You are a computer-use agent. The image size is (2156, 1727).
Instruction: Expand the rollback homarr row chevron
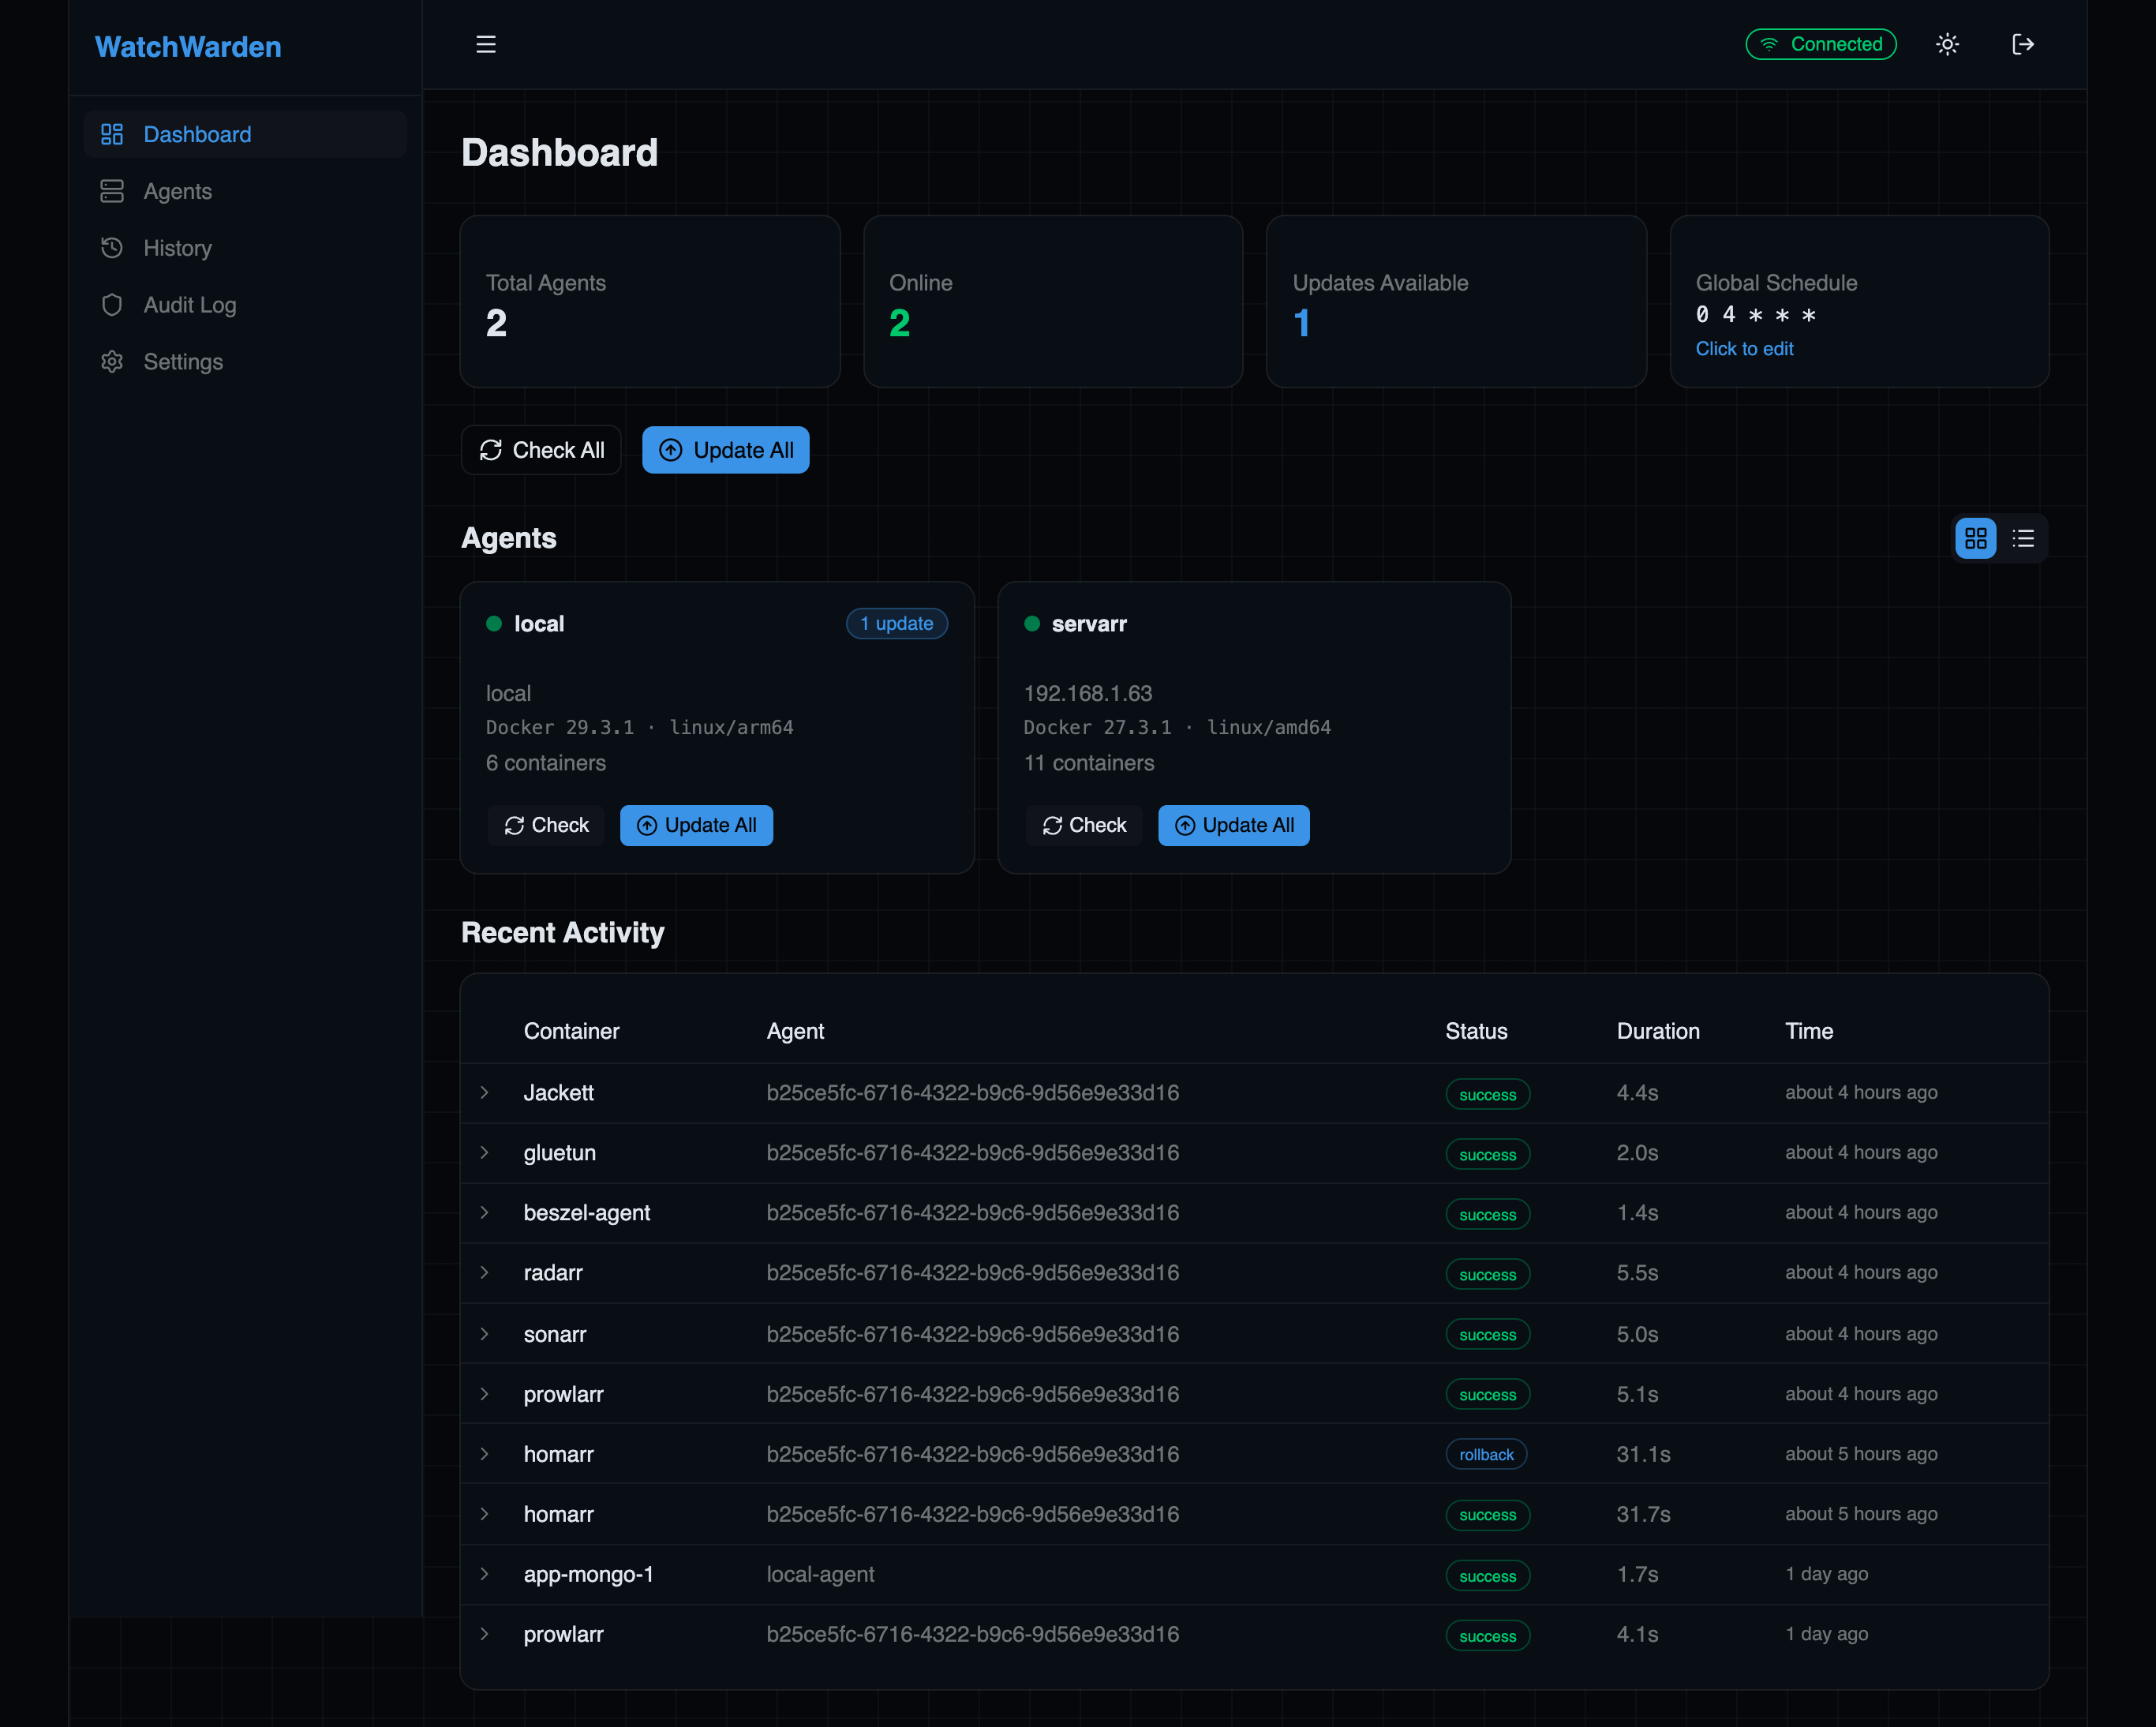[485, 1454]
